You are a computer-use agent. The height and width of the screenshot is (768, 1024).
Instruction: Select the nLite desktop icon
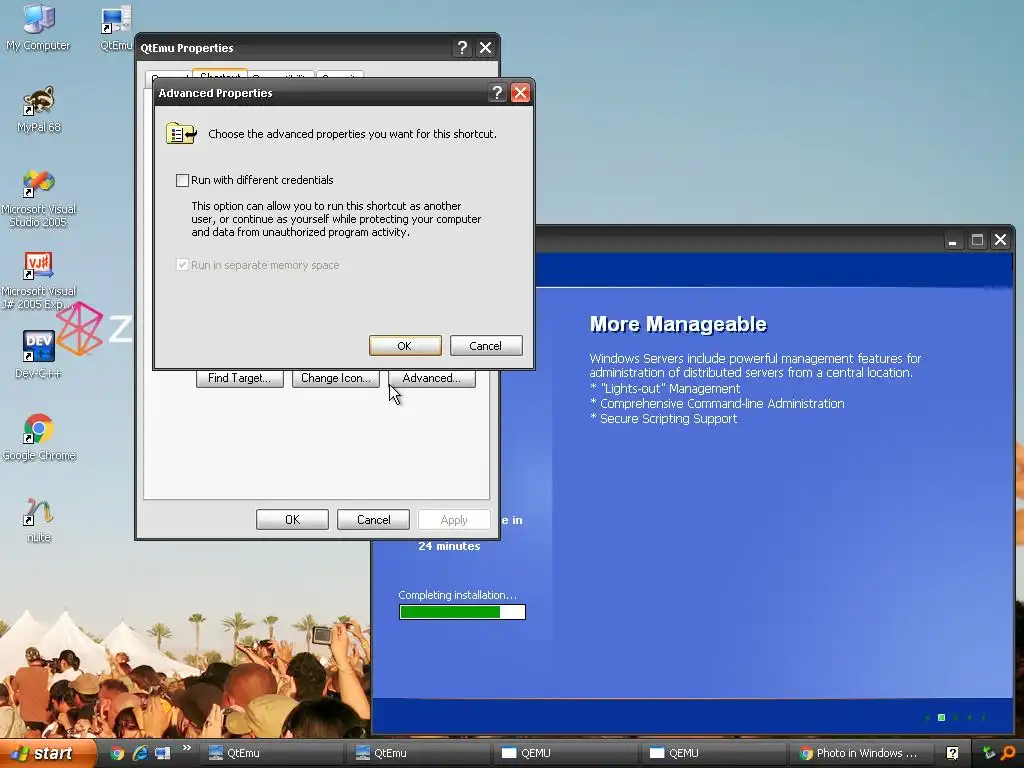tap(39, 520)
